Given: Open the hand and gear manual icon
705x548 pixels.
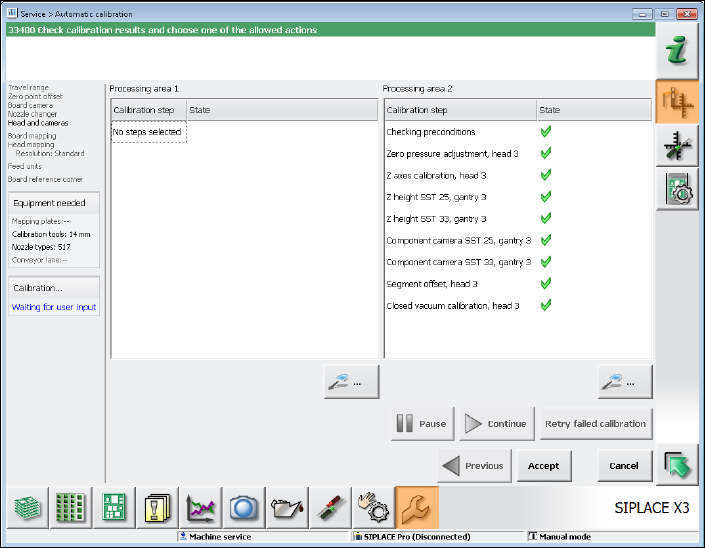Looking at the screenshot, I should coord(374,508).
